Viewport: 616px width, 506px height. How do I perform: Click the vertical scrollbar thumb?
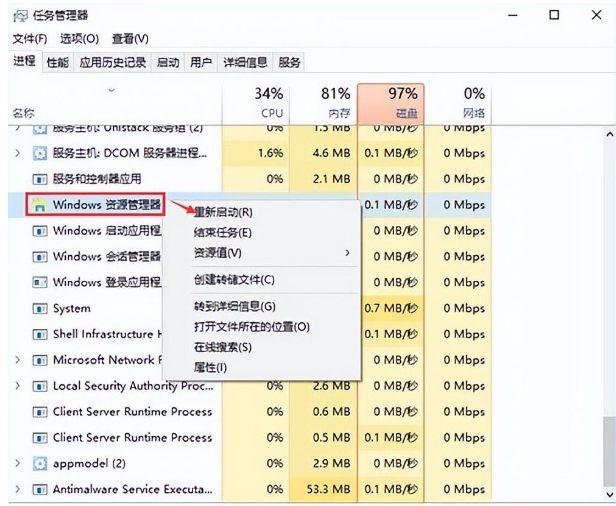click(610, 452)
